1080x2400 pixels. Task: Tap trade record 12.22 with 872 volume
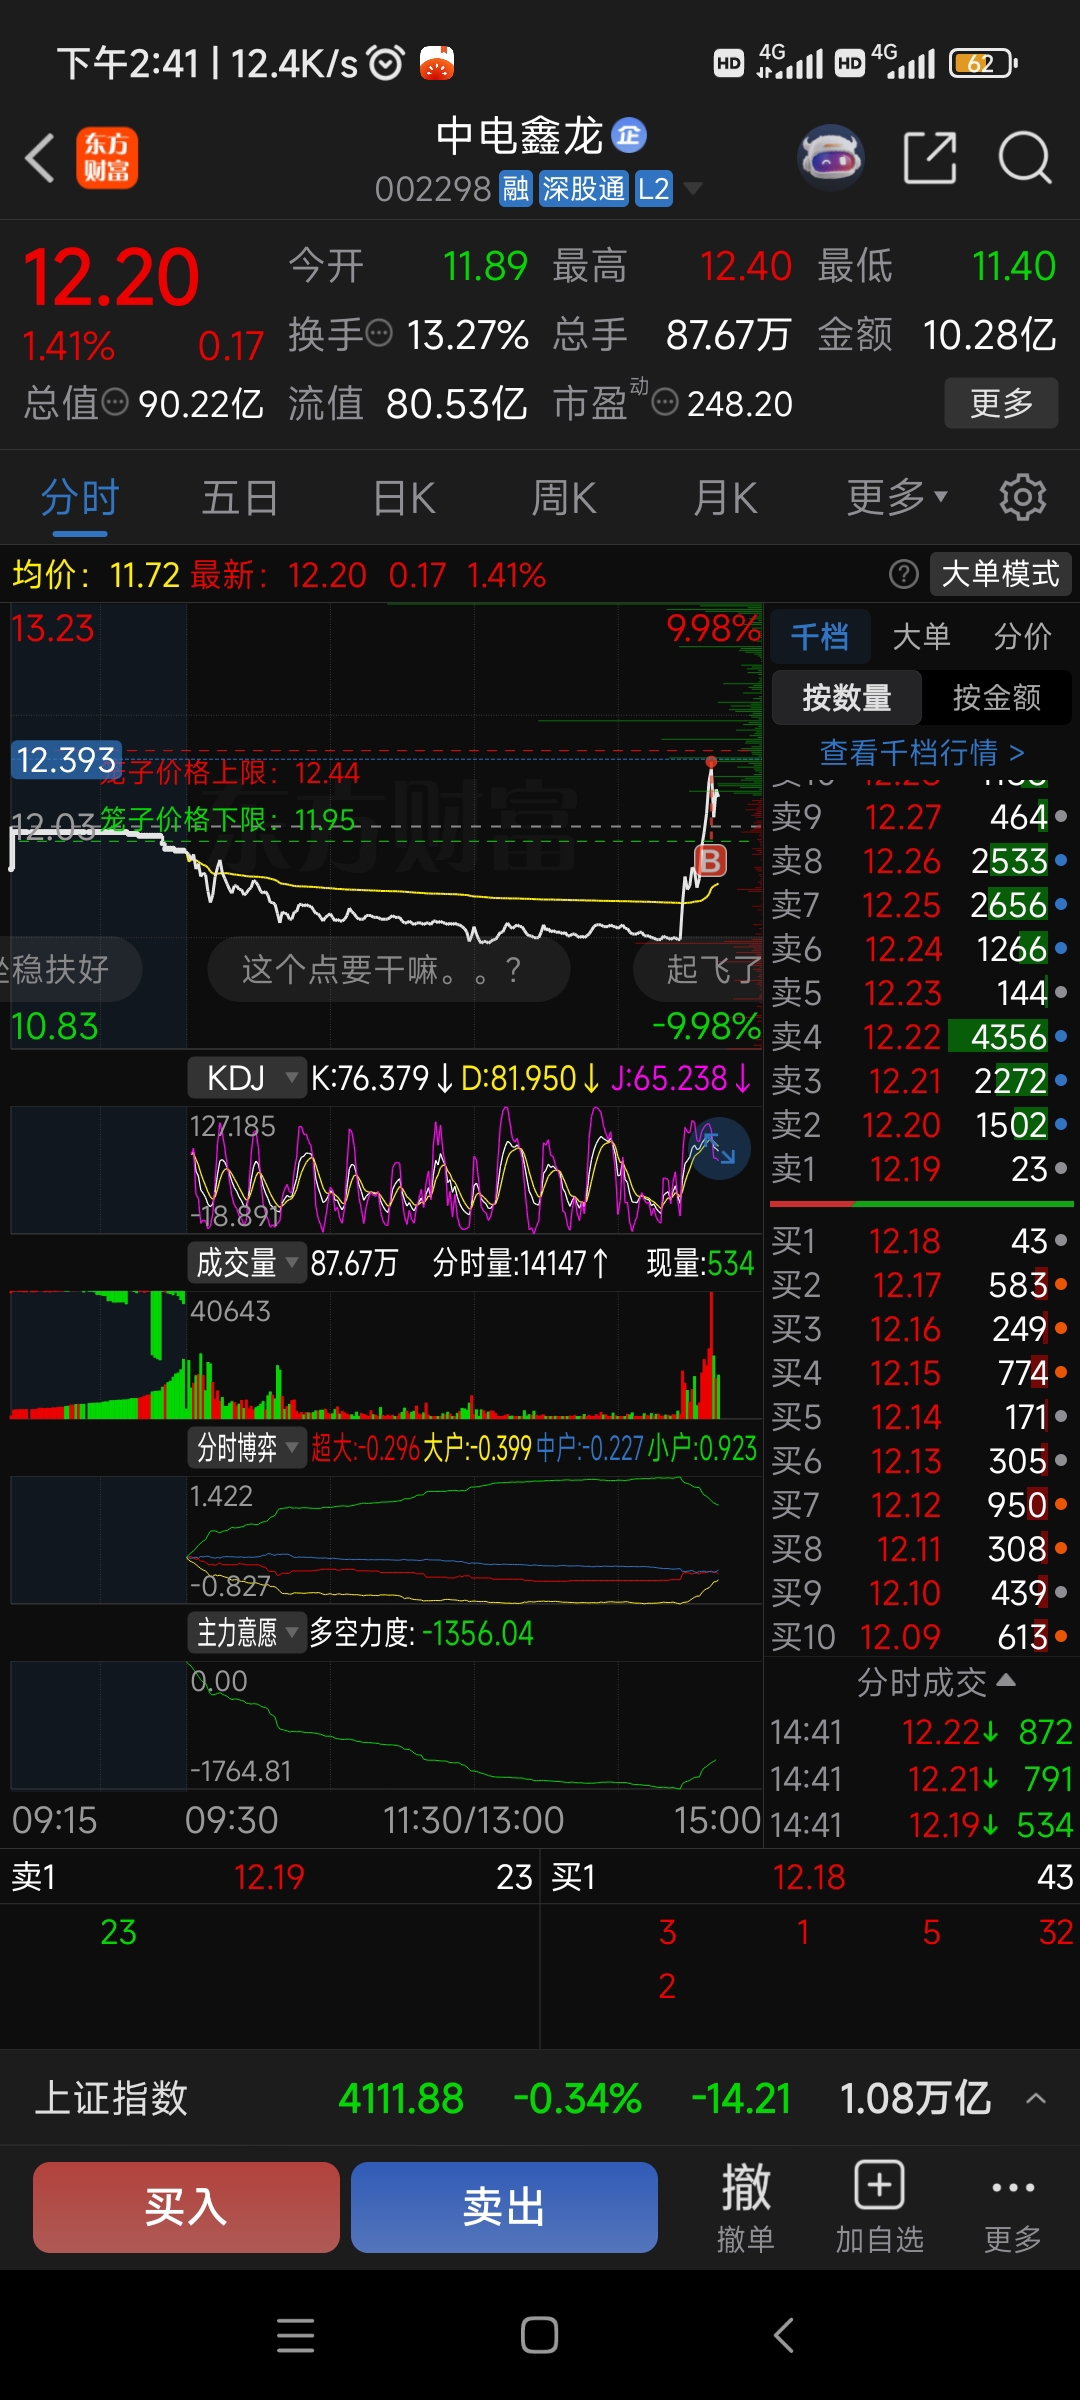pyautogui.click(x=920, y=1732)
